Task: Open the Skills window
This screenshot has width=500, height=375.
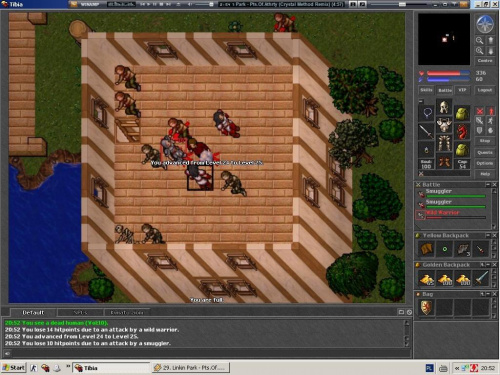Action: coord(426,90)
